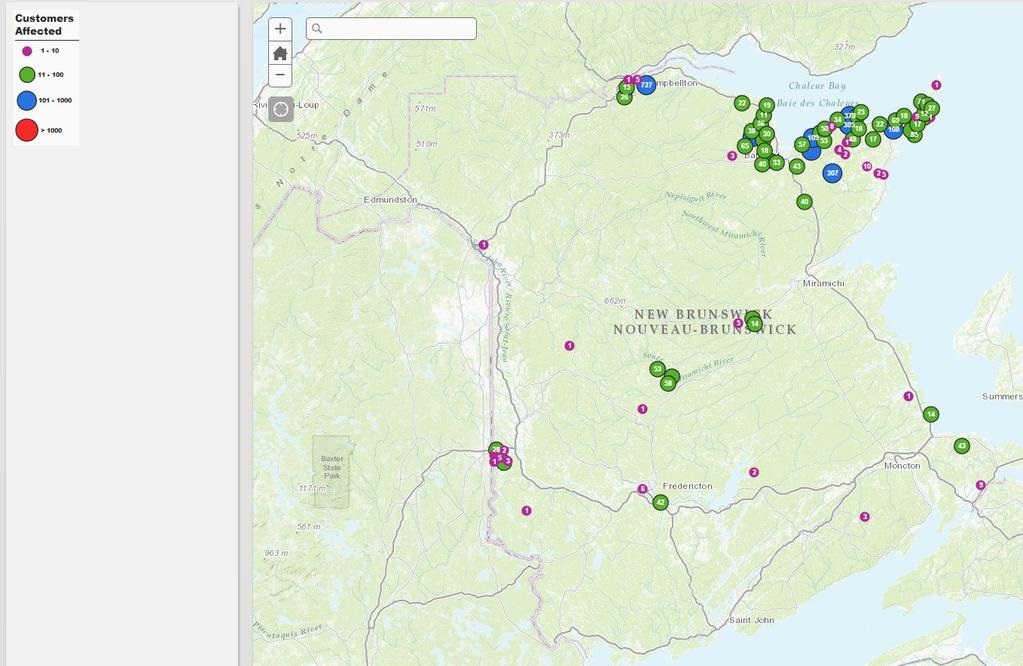The image size is (1023, 666).
Task: Select the green 34 outage marker
Action: tap(837, 120)
